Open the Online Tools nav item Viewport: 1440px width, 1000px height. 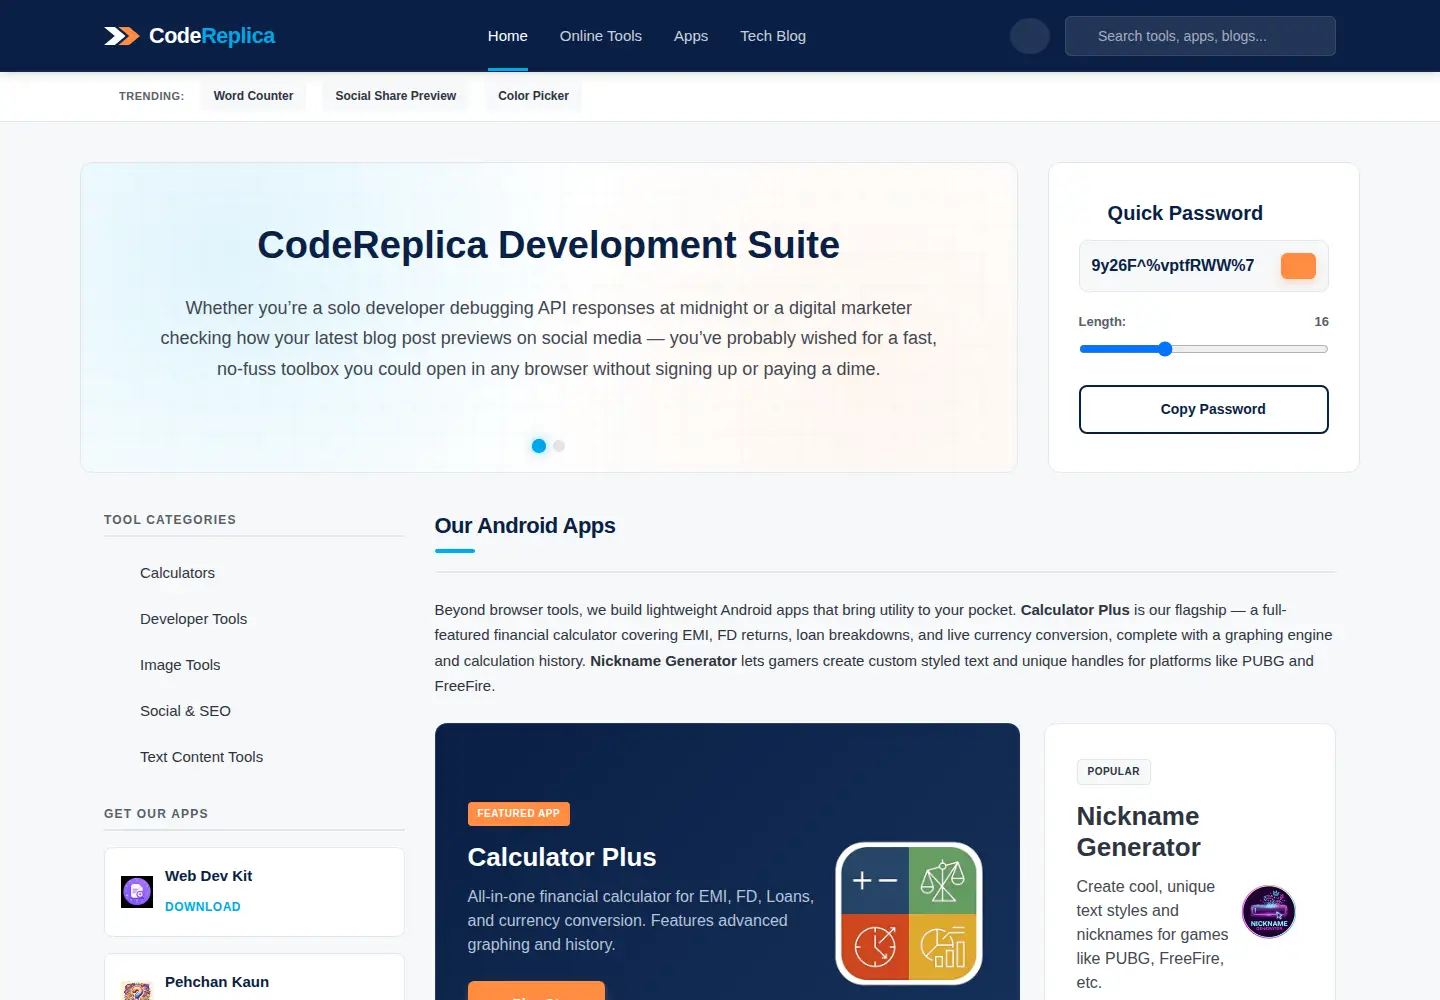tap(601, 36)
